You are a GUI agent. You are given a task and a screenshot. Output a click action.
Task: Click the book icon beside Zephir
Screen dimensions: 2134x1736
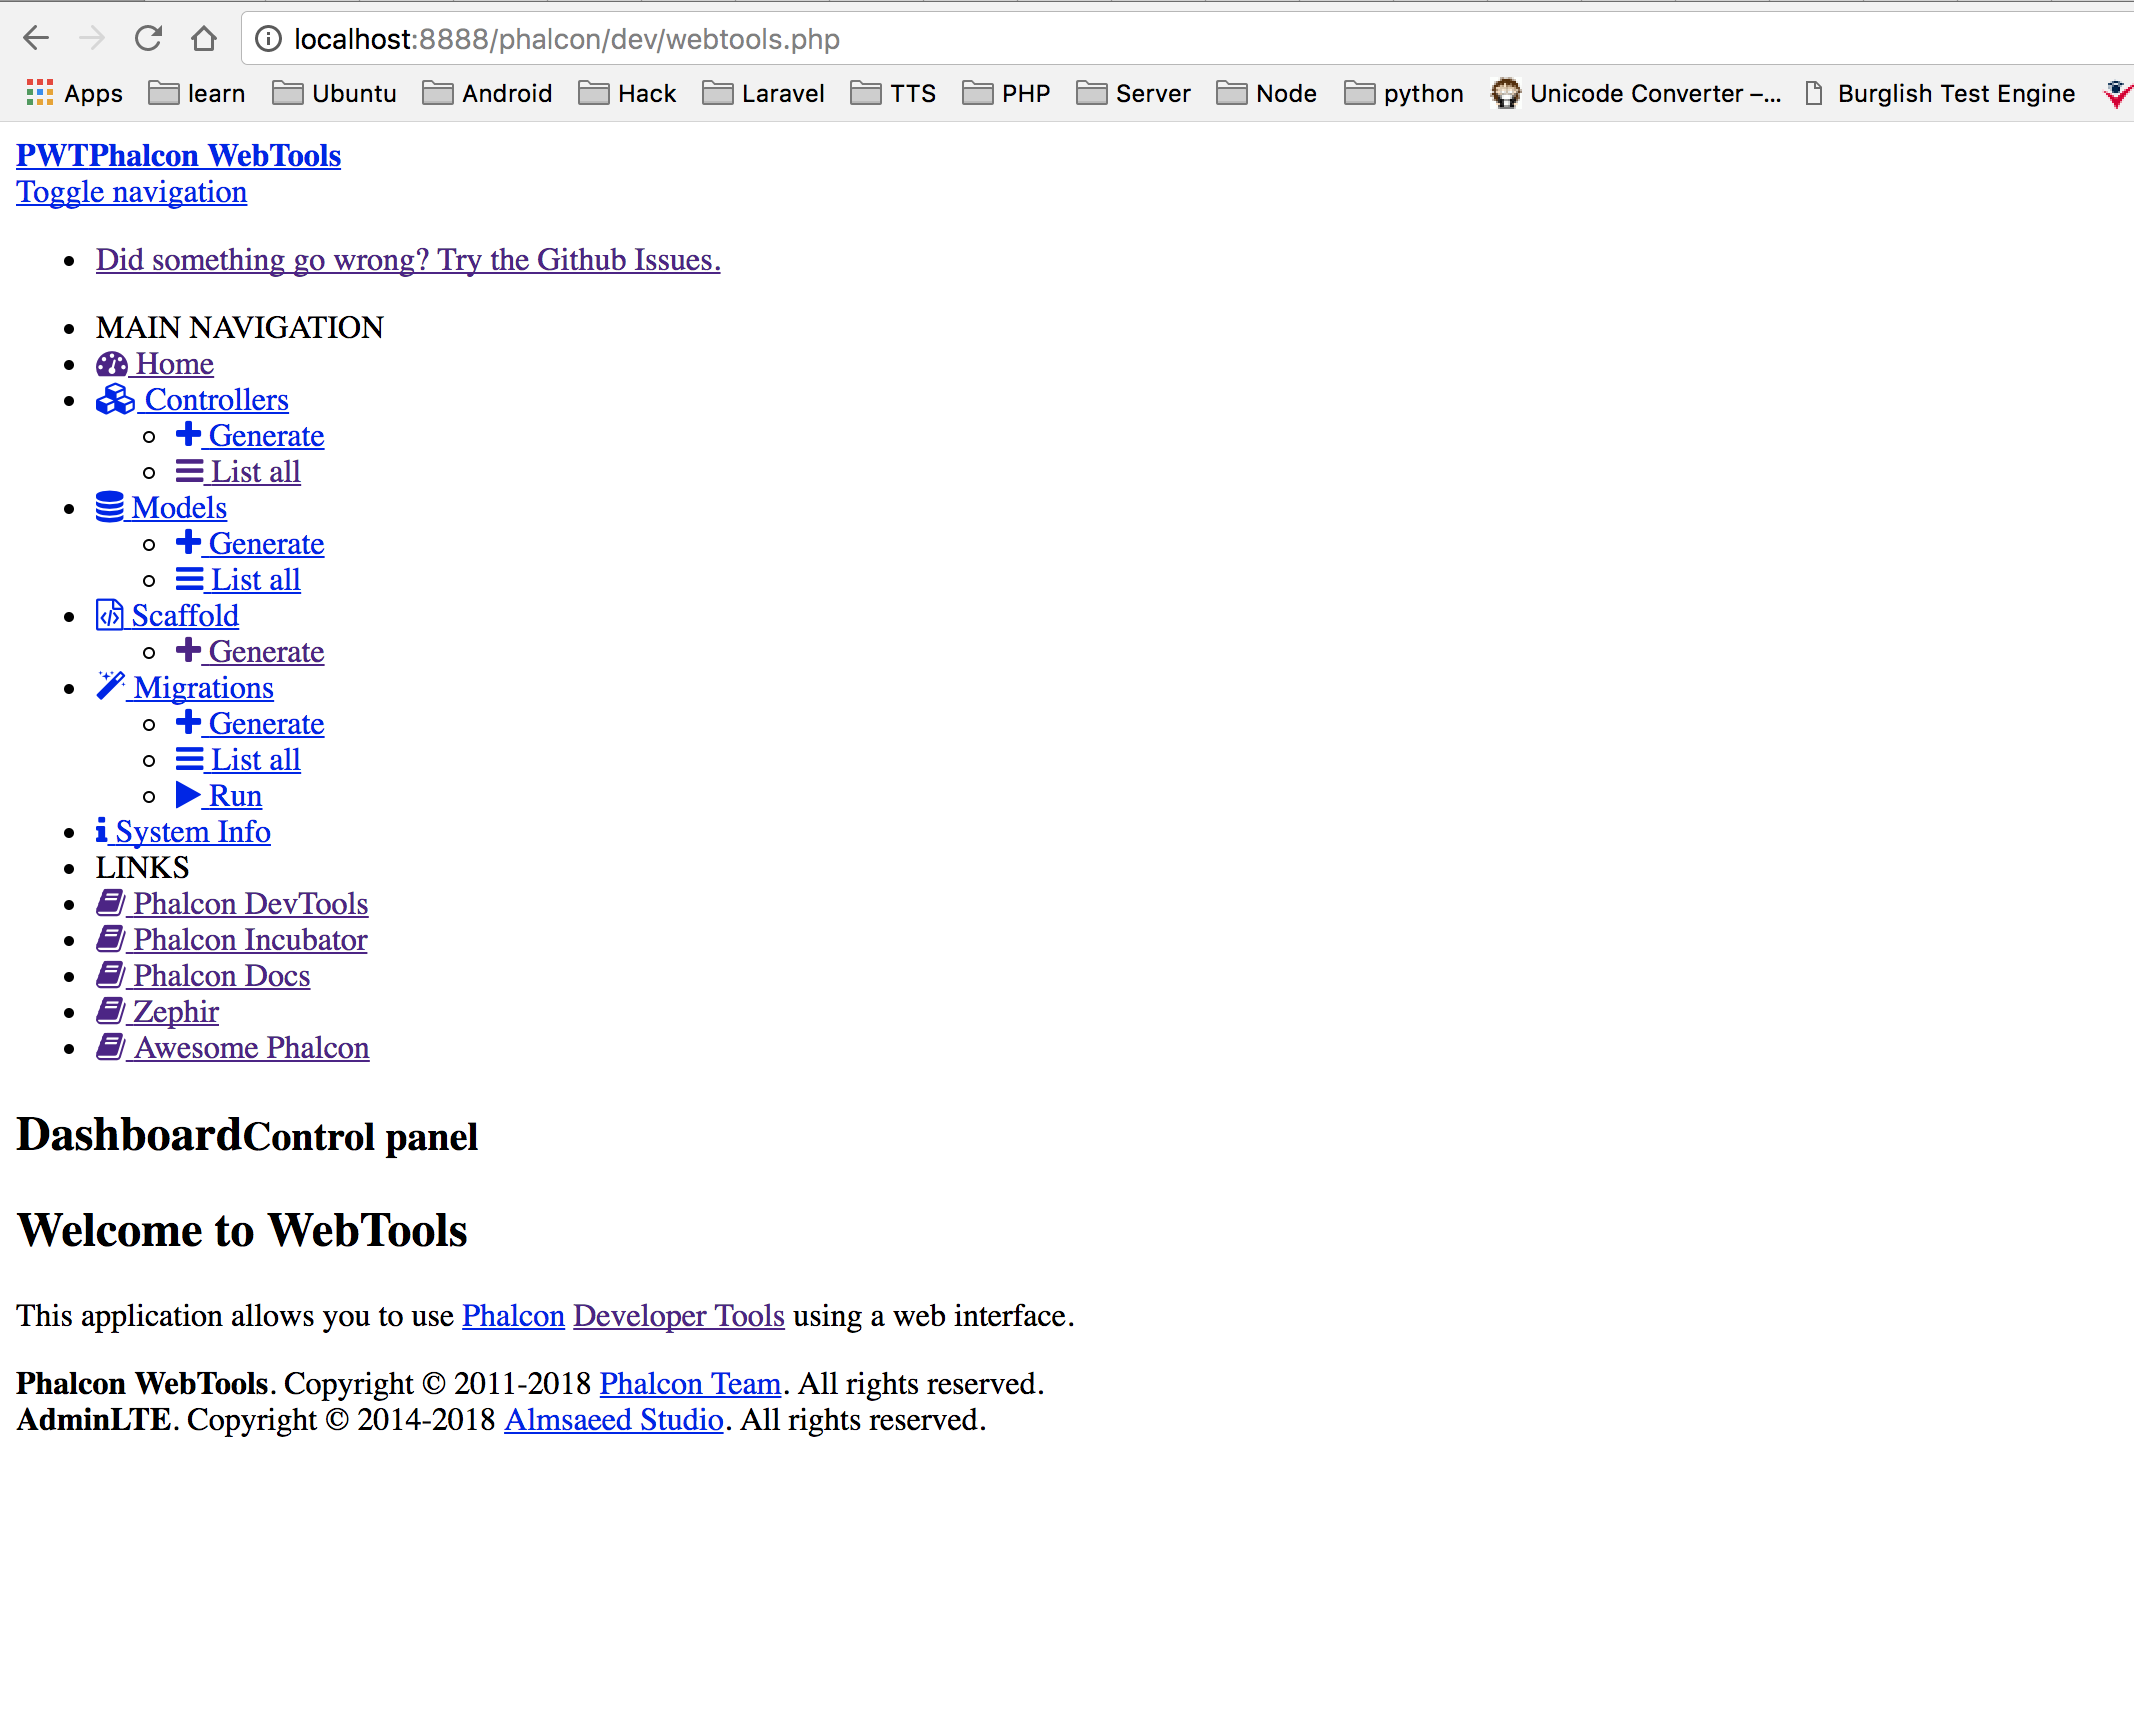click(x=110, y=1011)
